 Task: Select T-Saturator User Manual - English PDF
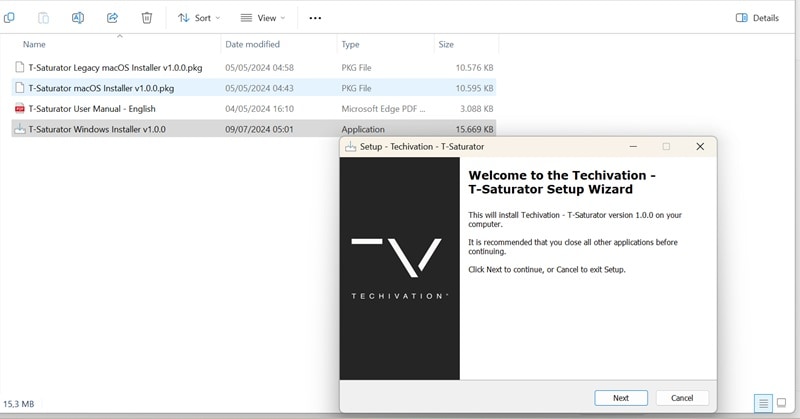coord(254,108)
